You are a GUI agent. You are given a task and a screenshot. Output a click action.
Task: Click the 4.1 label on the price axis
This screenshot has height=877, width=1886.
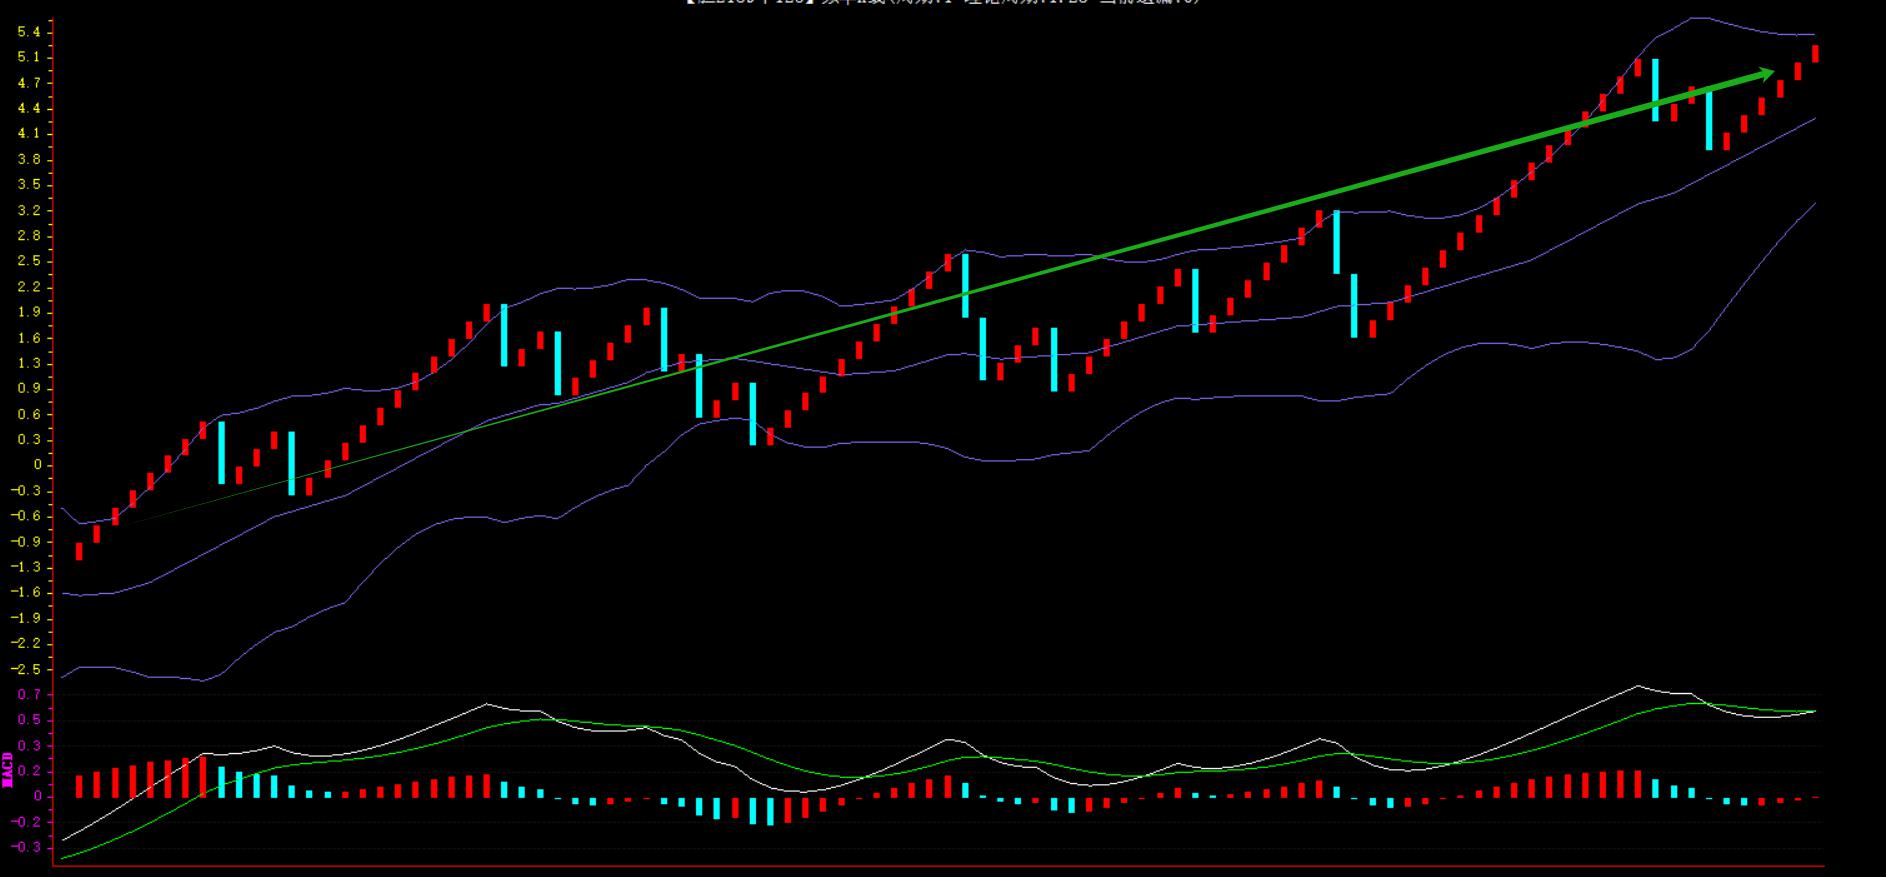pyautogui.click(x=28, y=134)
